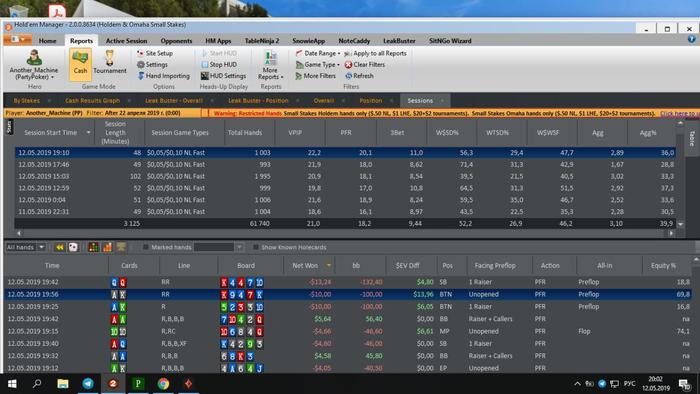The image size is (700, 394).
Task: Clear Filters
Action: click(x=365, y=64)
